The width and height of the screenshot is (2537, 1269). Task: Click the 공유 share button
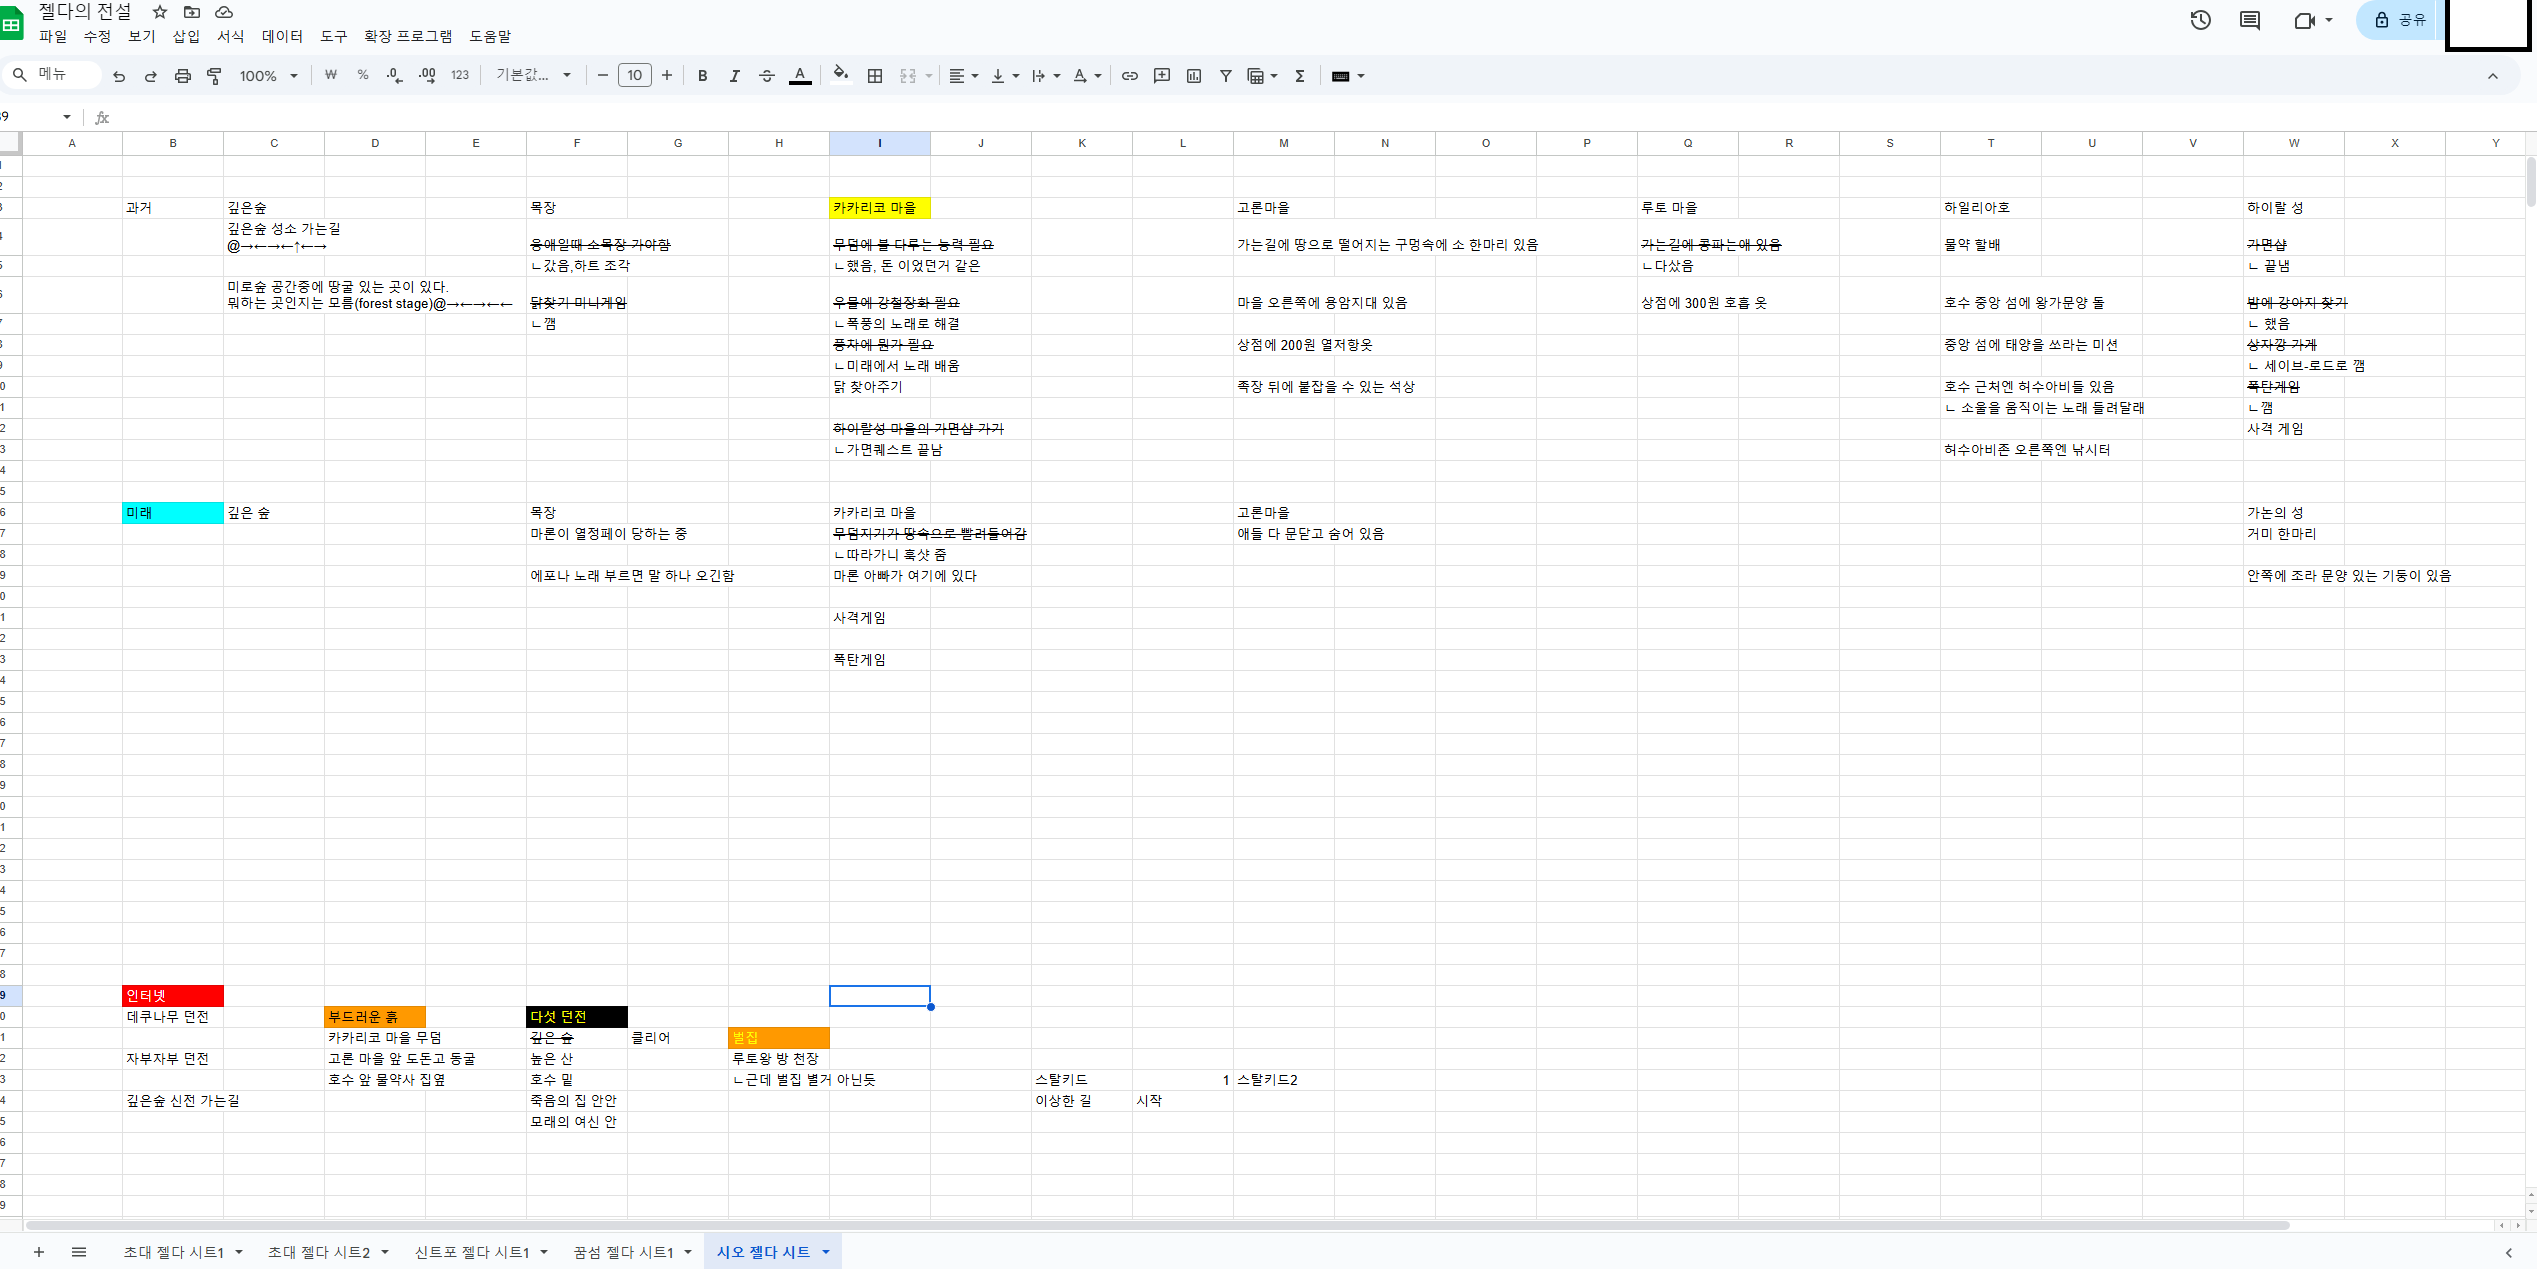click(x=2400, y=20)
